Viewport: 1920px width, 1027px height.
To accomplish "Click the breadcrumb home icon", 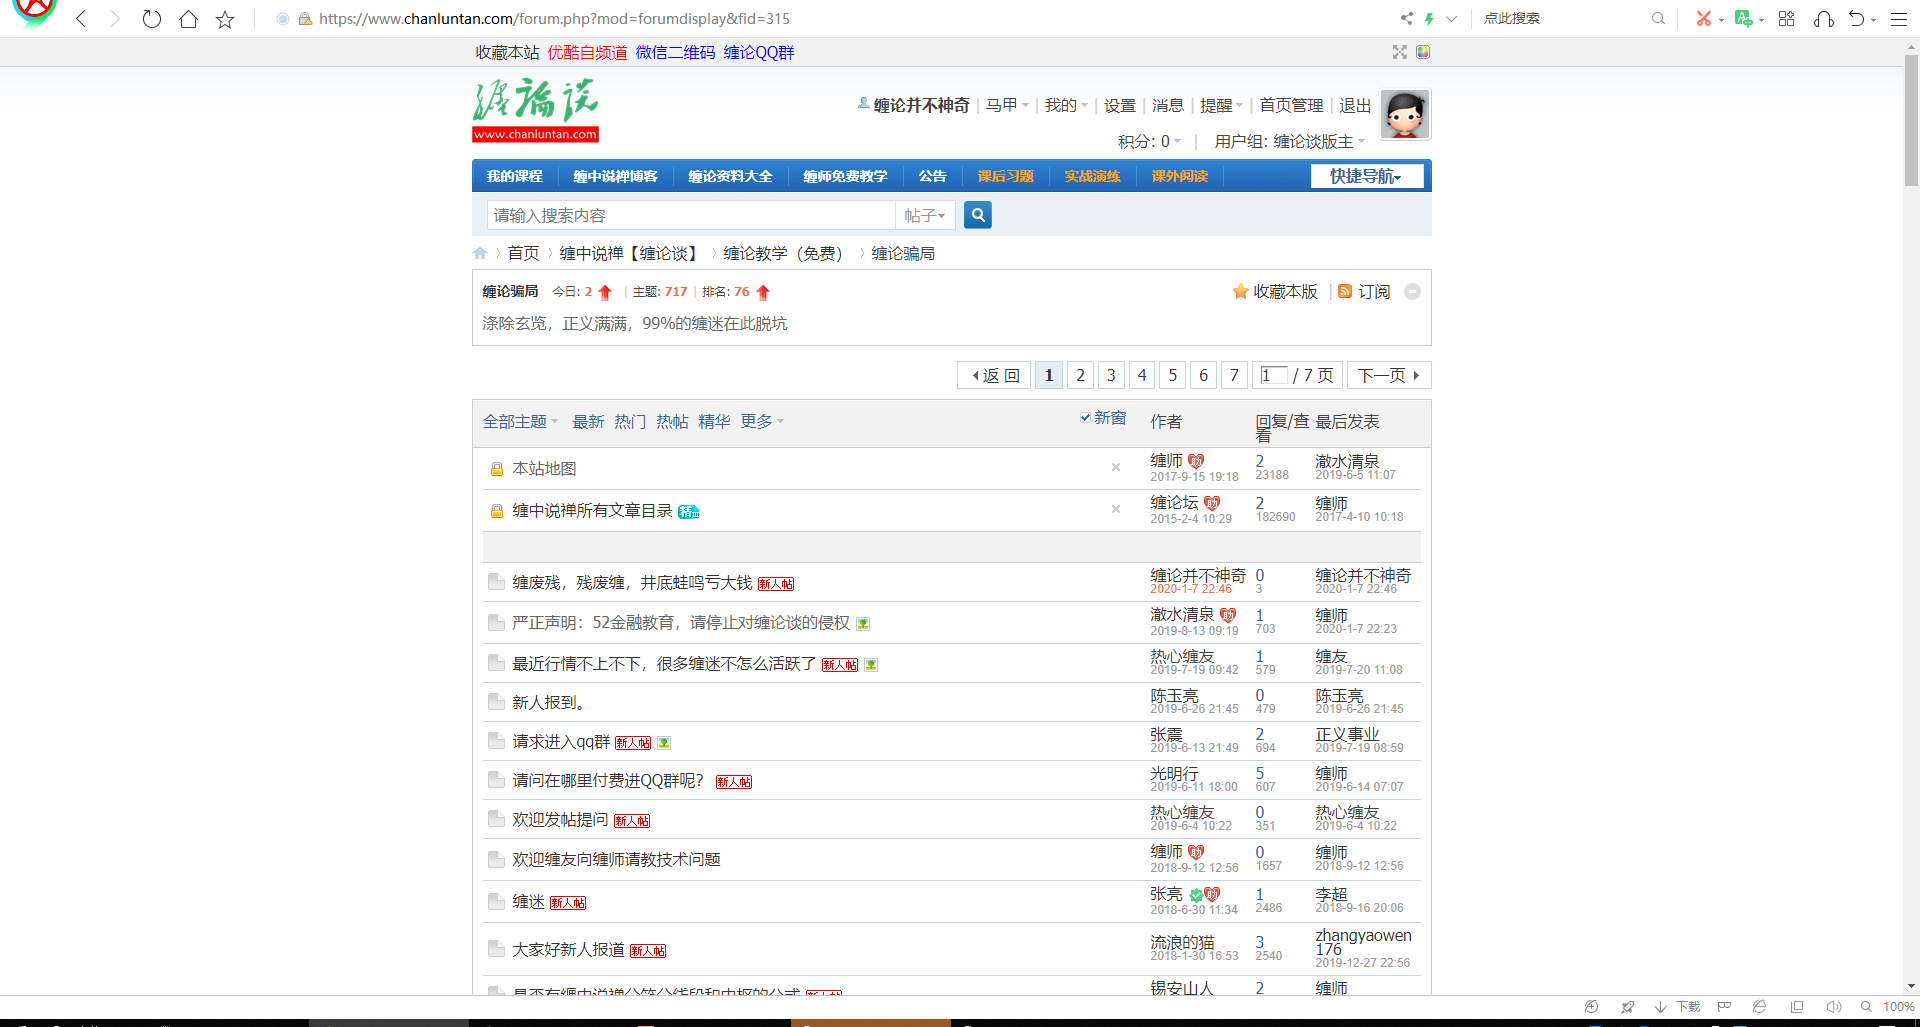I will [480, 254].
